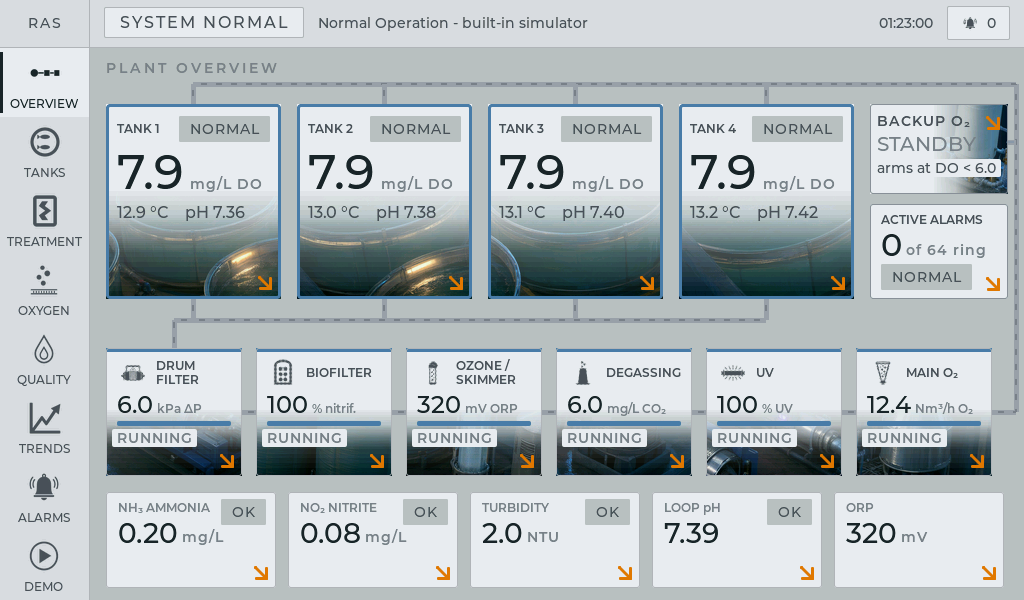Screen dimensions: 1024x600
Task: Click UV RUNNING status badge
Action: pyautogui.click(x=754, y=438)
